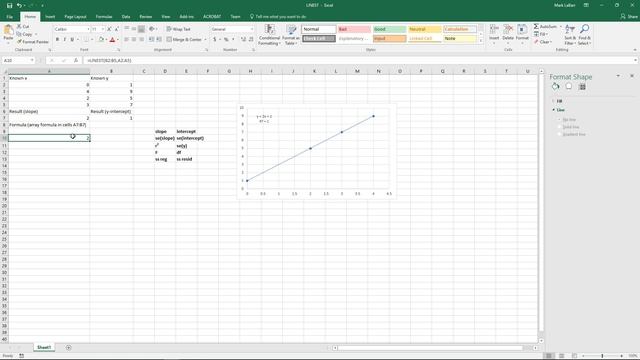Switch to the Review tab
640x360 pixels.
(x=146, y=17)
